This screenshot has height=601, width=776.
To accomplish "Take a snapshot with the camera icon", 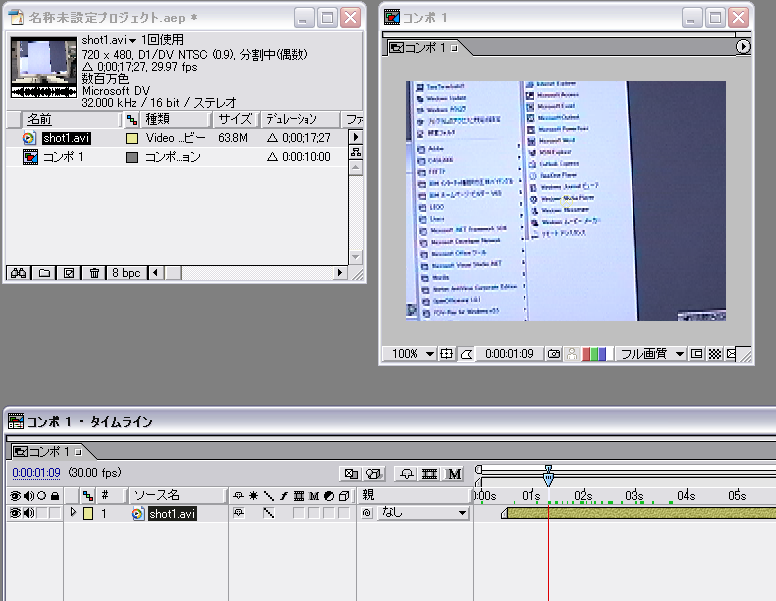I will coord(554,353).
